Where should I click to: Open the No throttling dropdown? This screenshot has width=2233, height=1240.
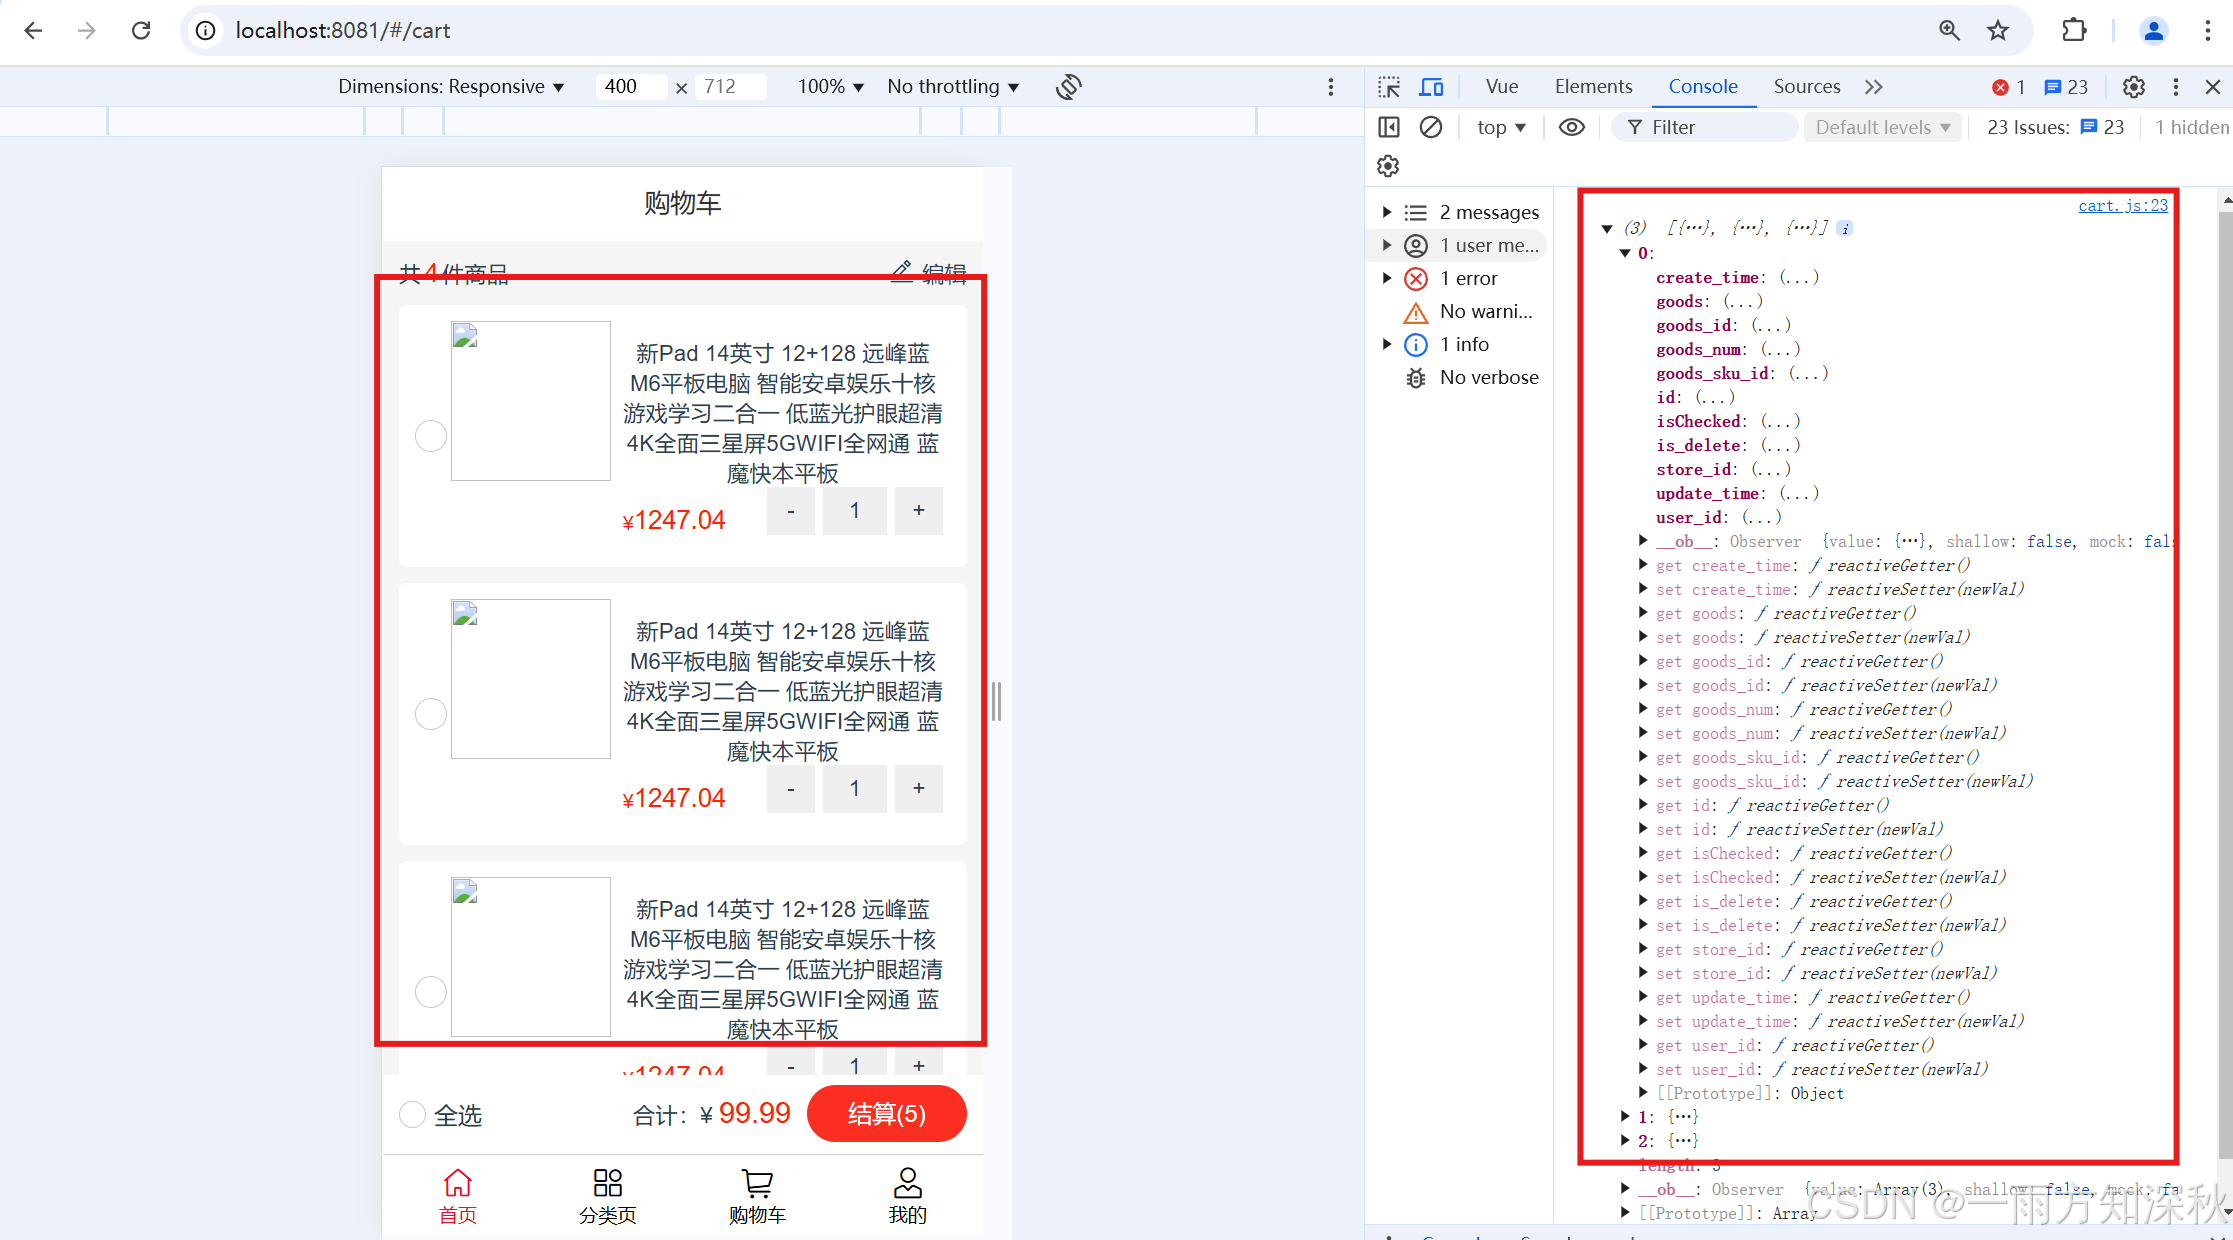(x=953, y=87)
